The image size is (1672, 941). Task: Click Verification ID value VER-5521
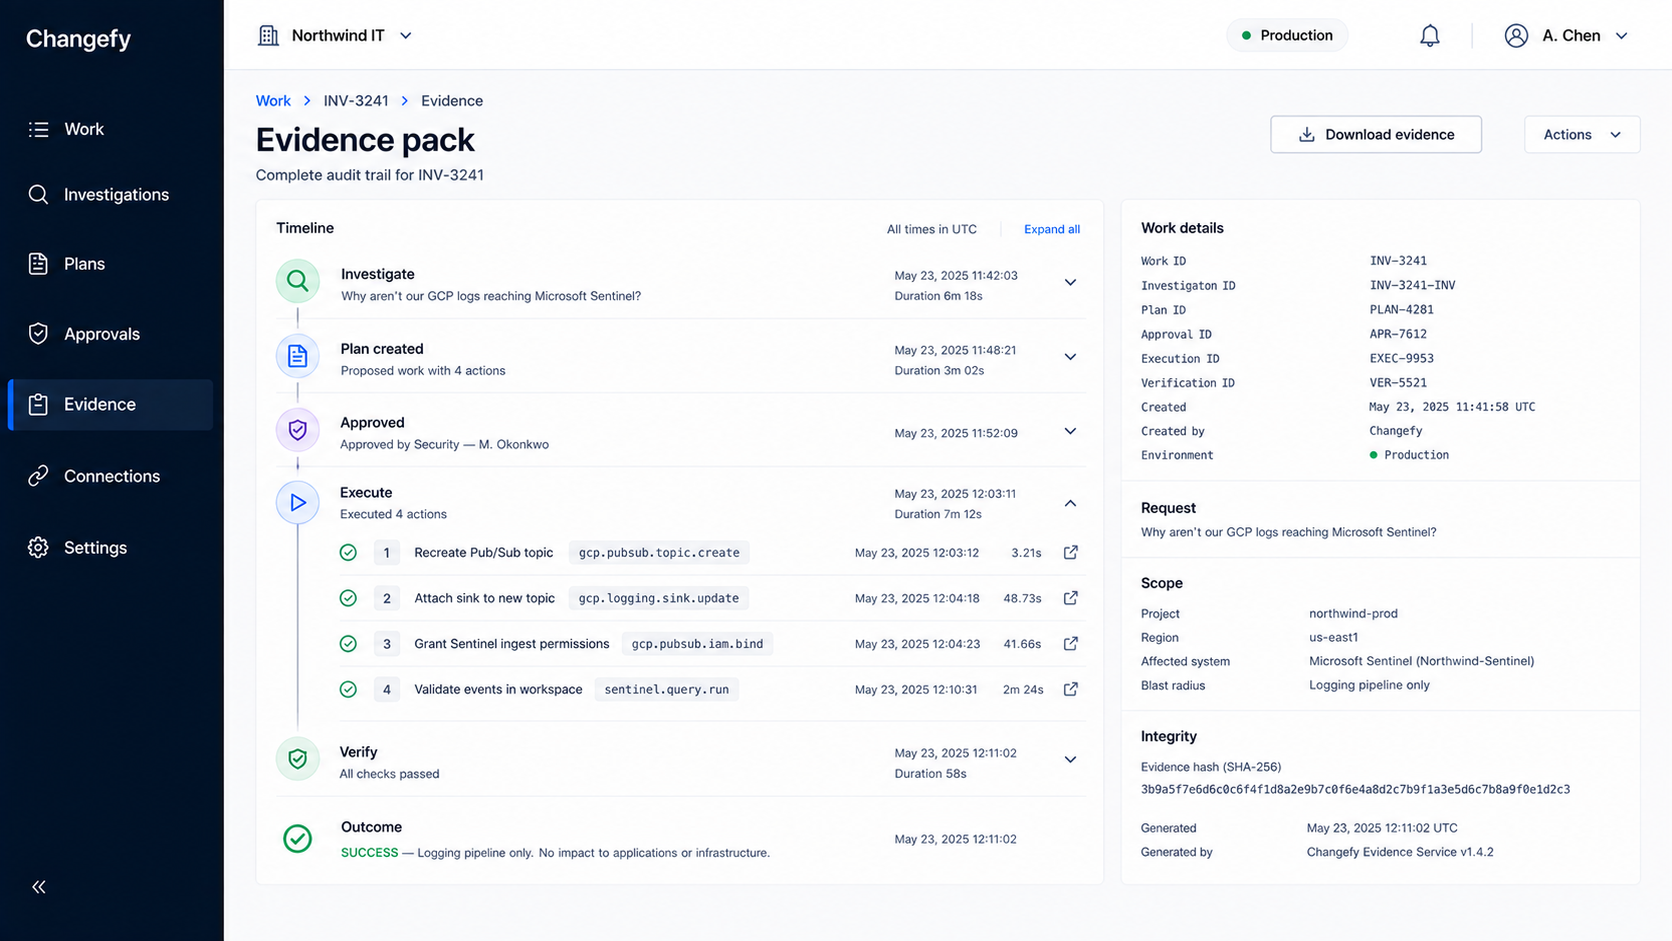(1398, 382)
